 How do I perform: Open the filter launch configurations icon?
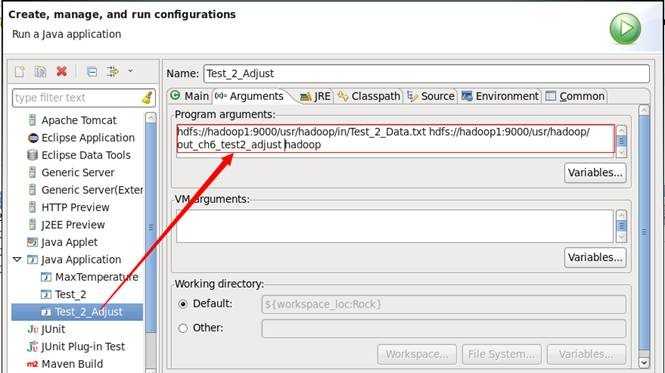[112, 72]
